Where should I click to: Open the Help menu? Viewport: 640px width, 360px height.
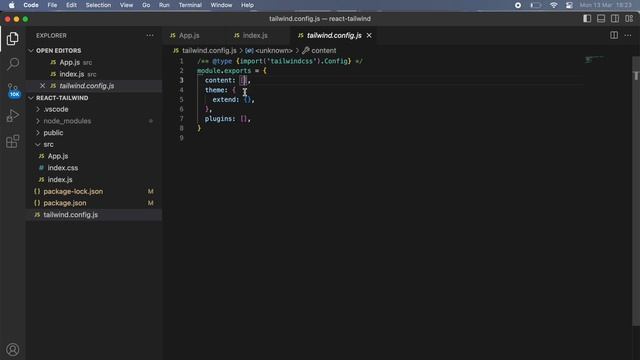pos(247,5)
